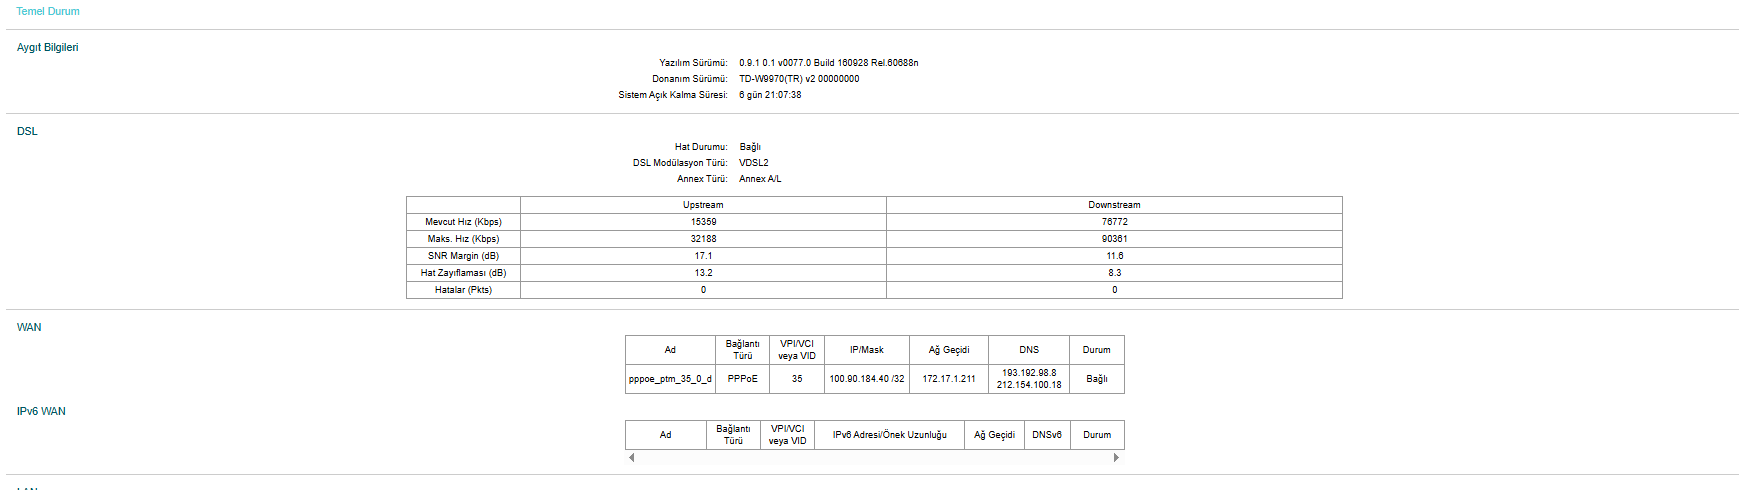This screenshot has height=490, width=1739.
Task: Click upstream attenuation value '13.2'
Action: 703,273
